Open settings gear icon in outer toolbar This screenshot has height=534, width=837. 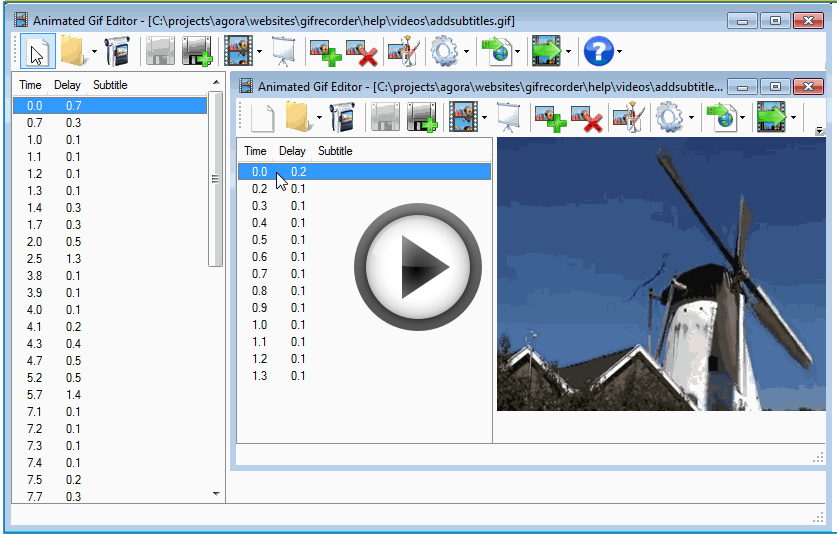444,52
